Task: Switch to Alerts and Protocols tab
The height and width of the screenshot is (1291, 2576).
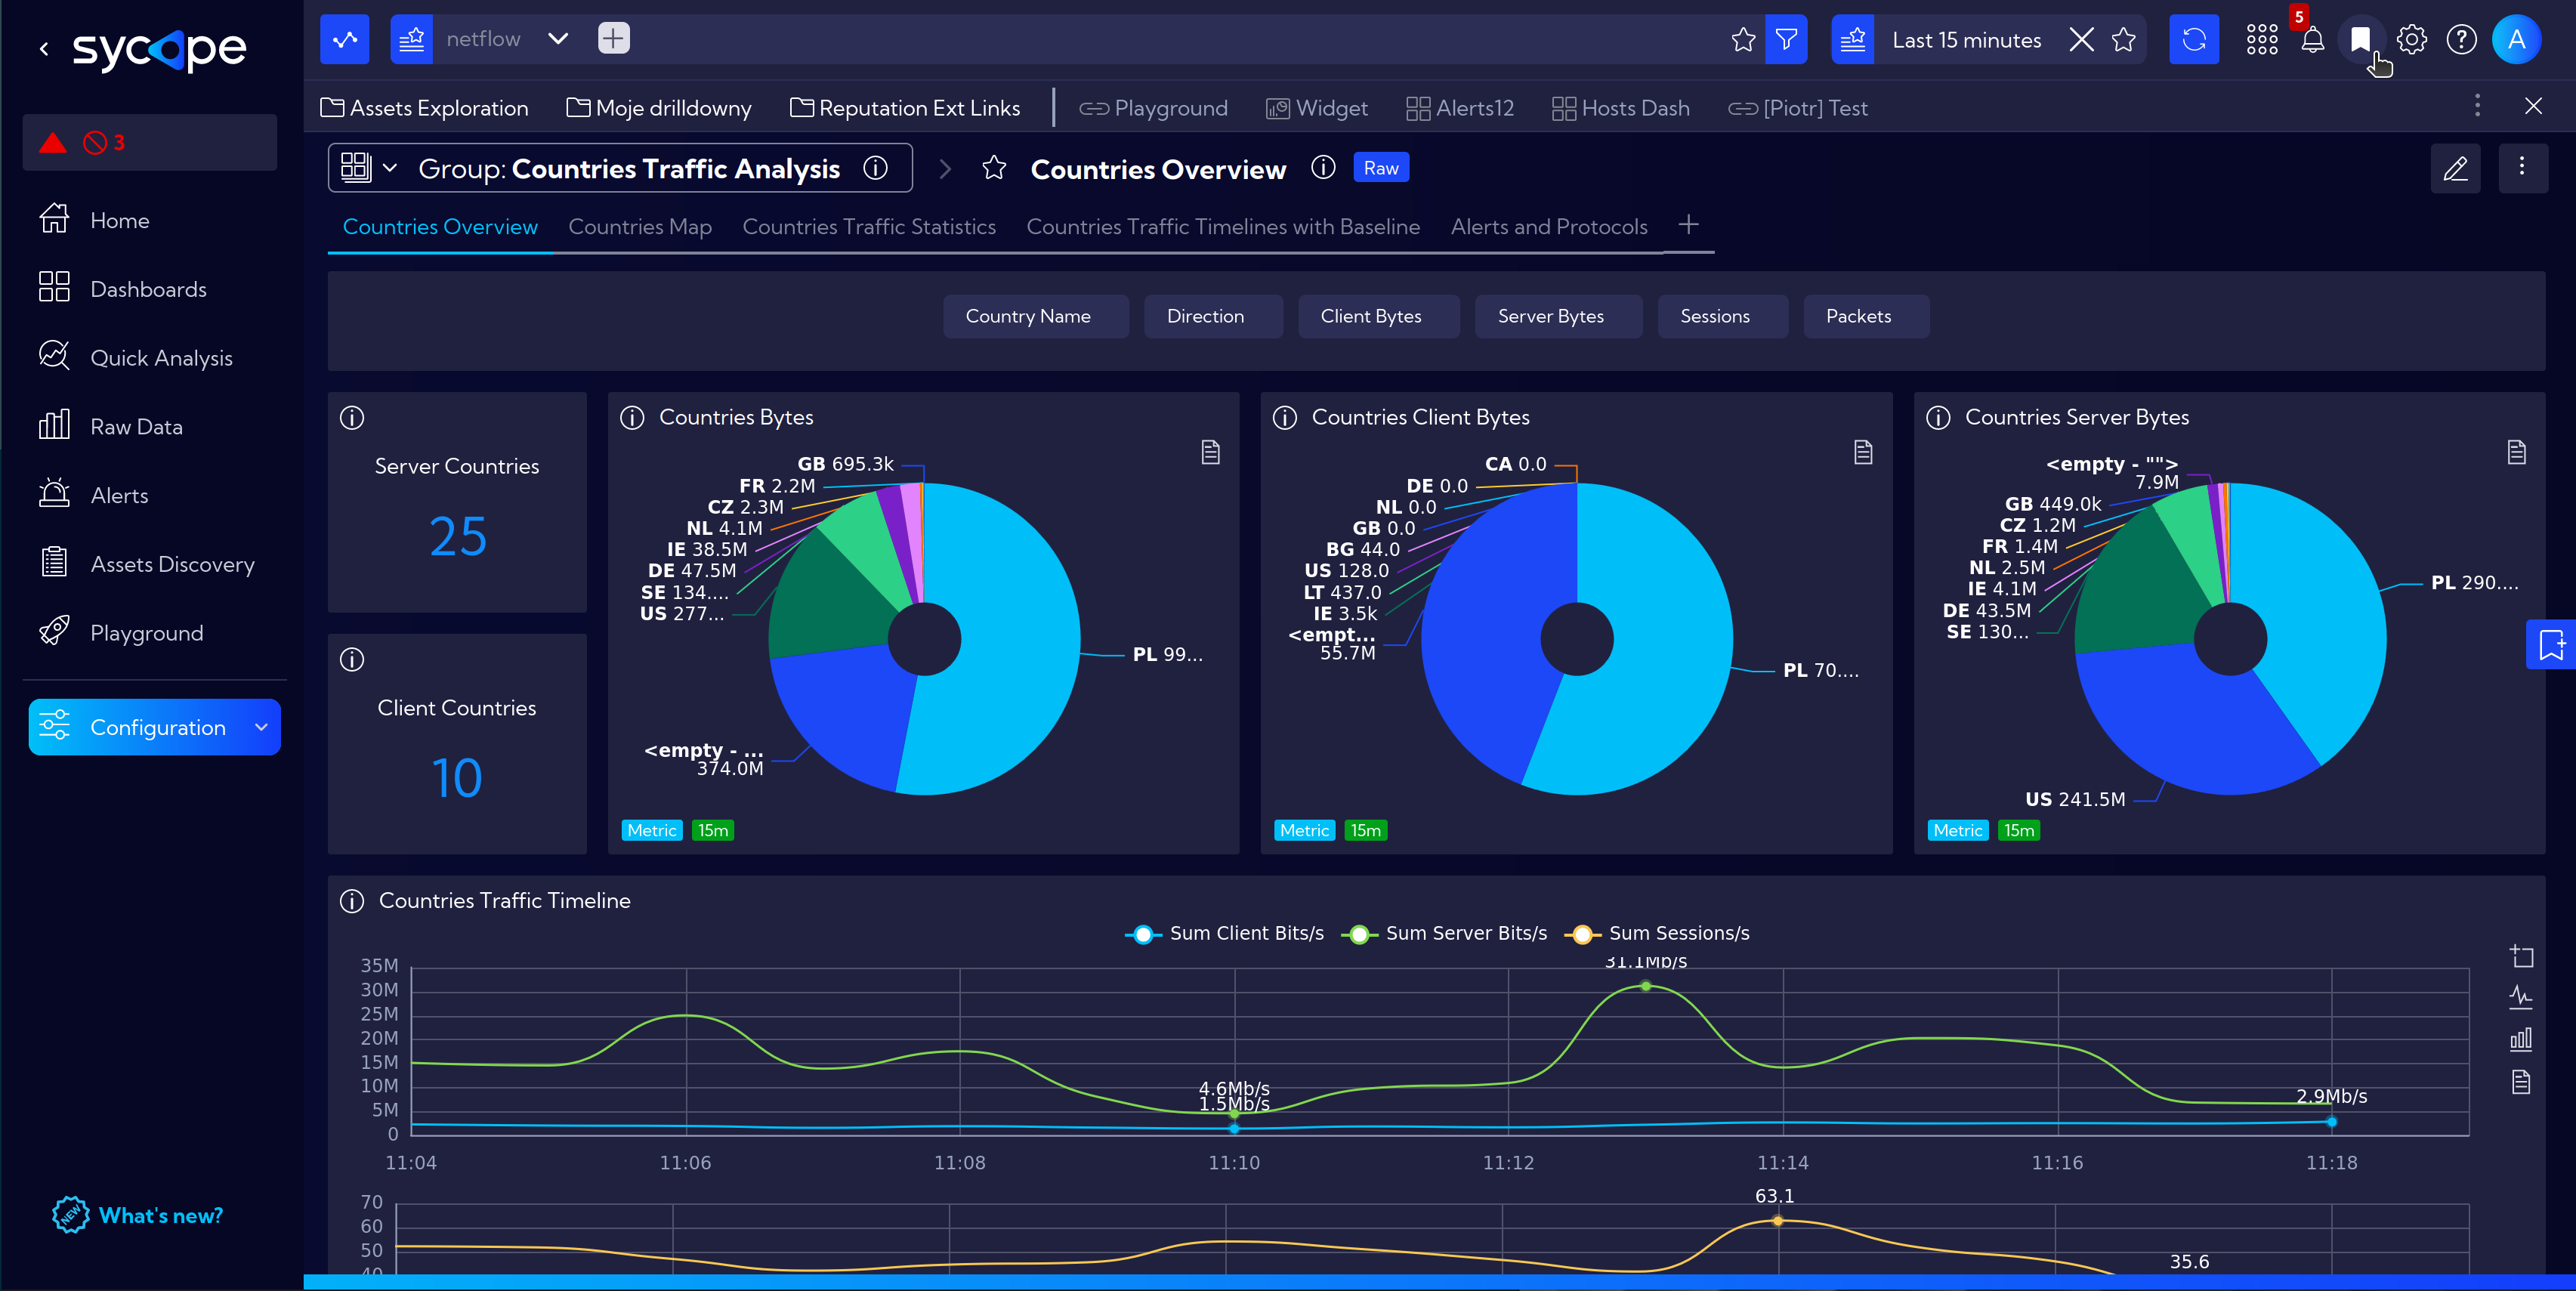Action: coord(1549,226)
